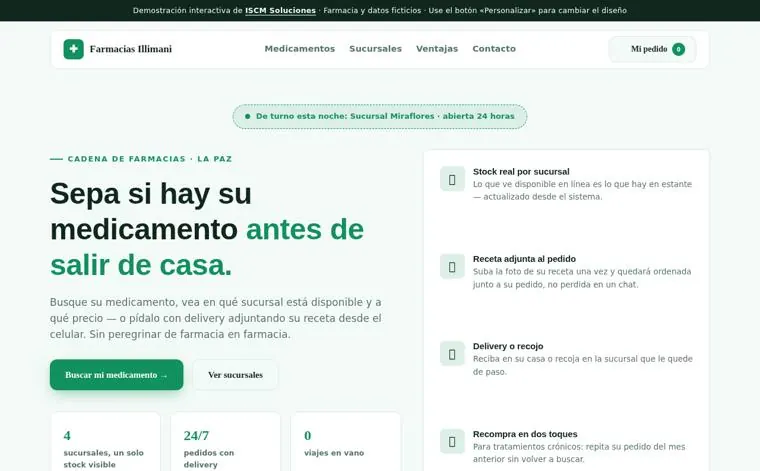This screenshot has height=471, width=760.
Task: Open the Stock real por sucursal icon
Action: point(452,179)
